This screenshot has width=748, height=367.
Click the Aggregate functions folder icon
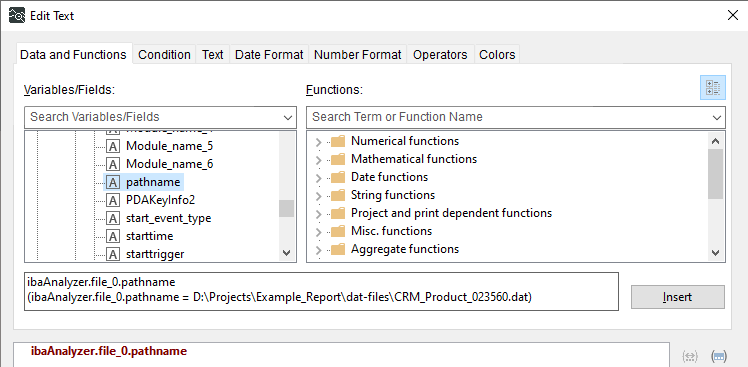[x=338, y=249]
